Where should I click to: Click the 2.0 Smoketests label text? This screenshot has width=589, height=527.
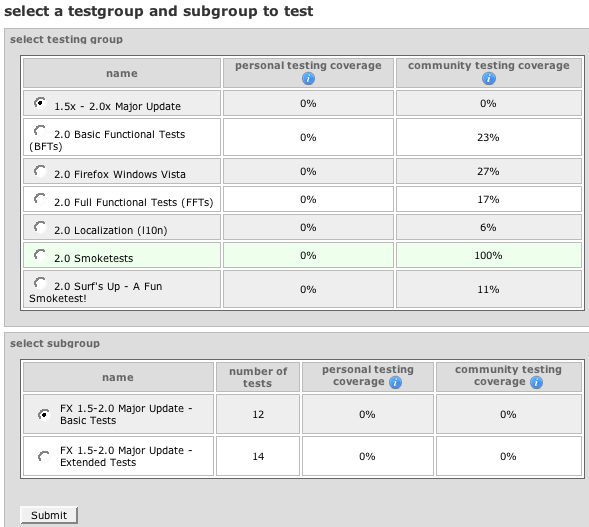tap(94, 258)
